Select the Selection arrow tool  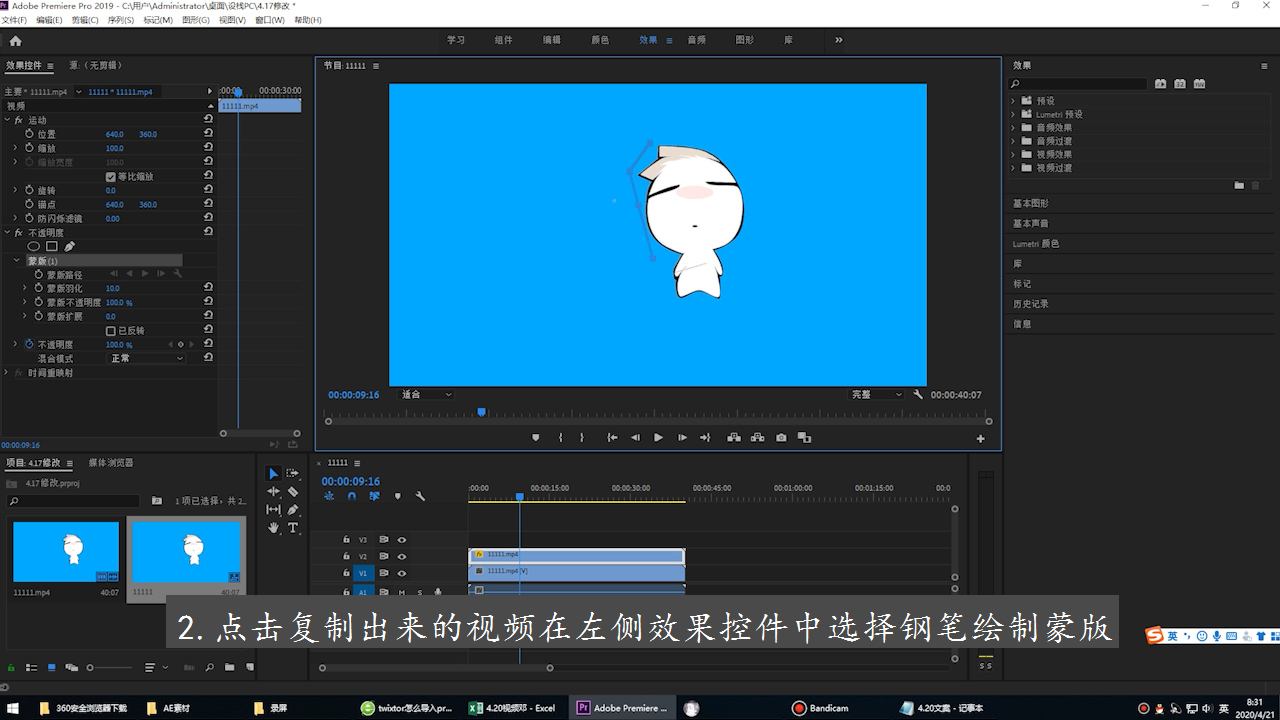(273, 473)
